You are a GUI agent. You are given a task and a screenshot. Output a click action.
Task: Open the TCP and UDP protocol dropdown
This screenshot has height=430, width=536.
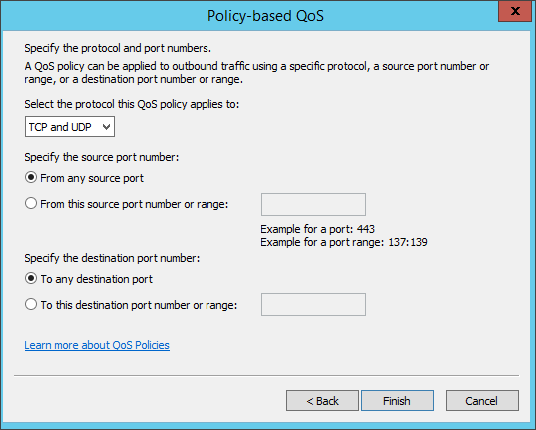[70, 127]
